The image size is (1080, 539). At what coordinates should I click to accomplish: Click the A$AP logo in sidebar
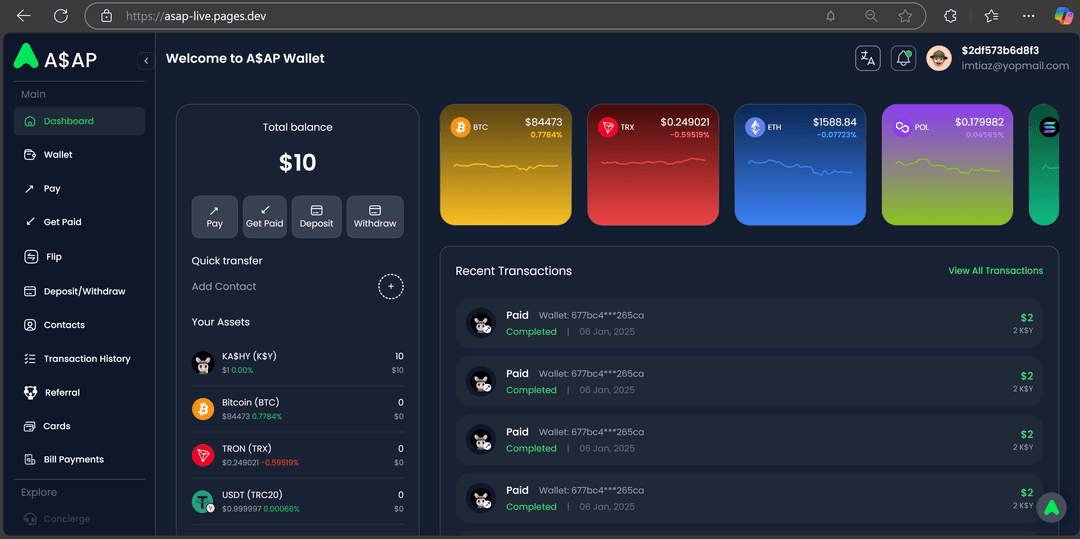click(56, 59)
